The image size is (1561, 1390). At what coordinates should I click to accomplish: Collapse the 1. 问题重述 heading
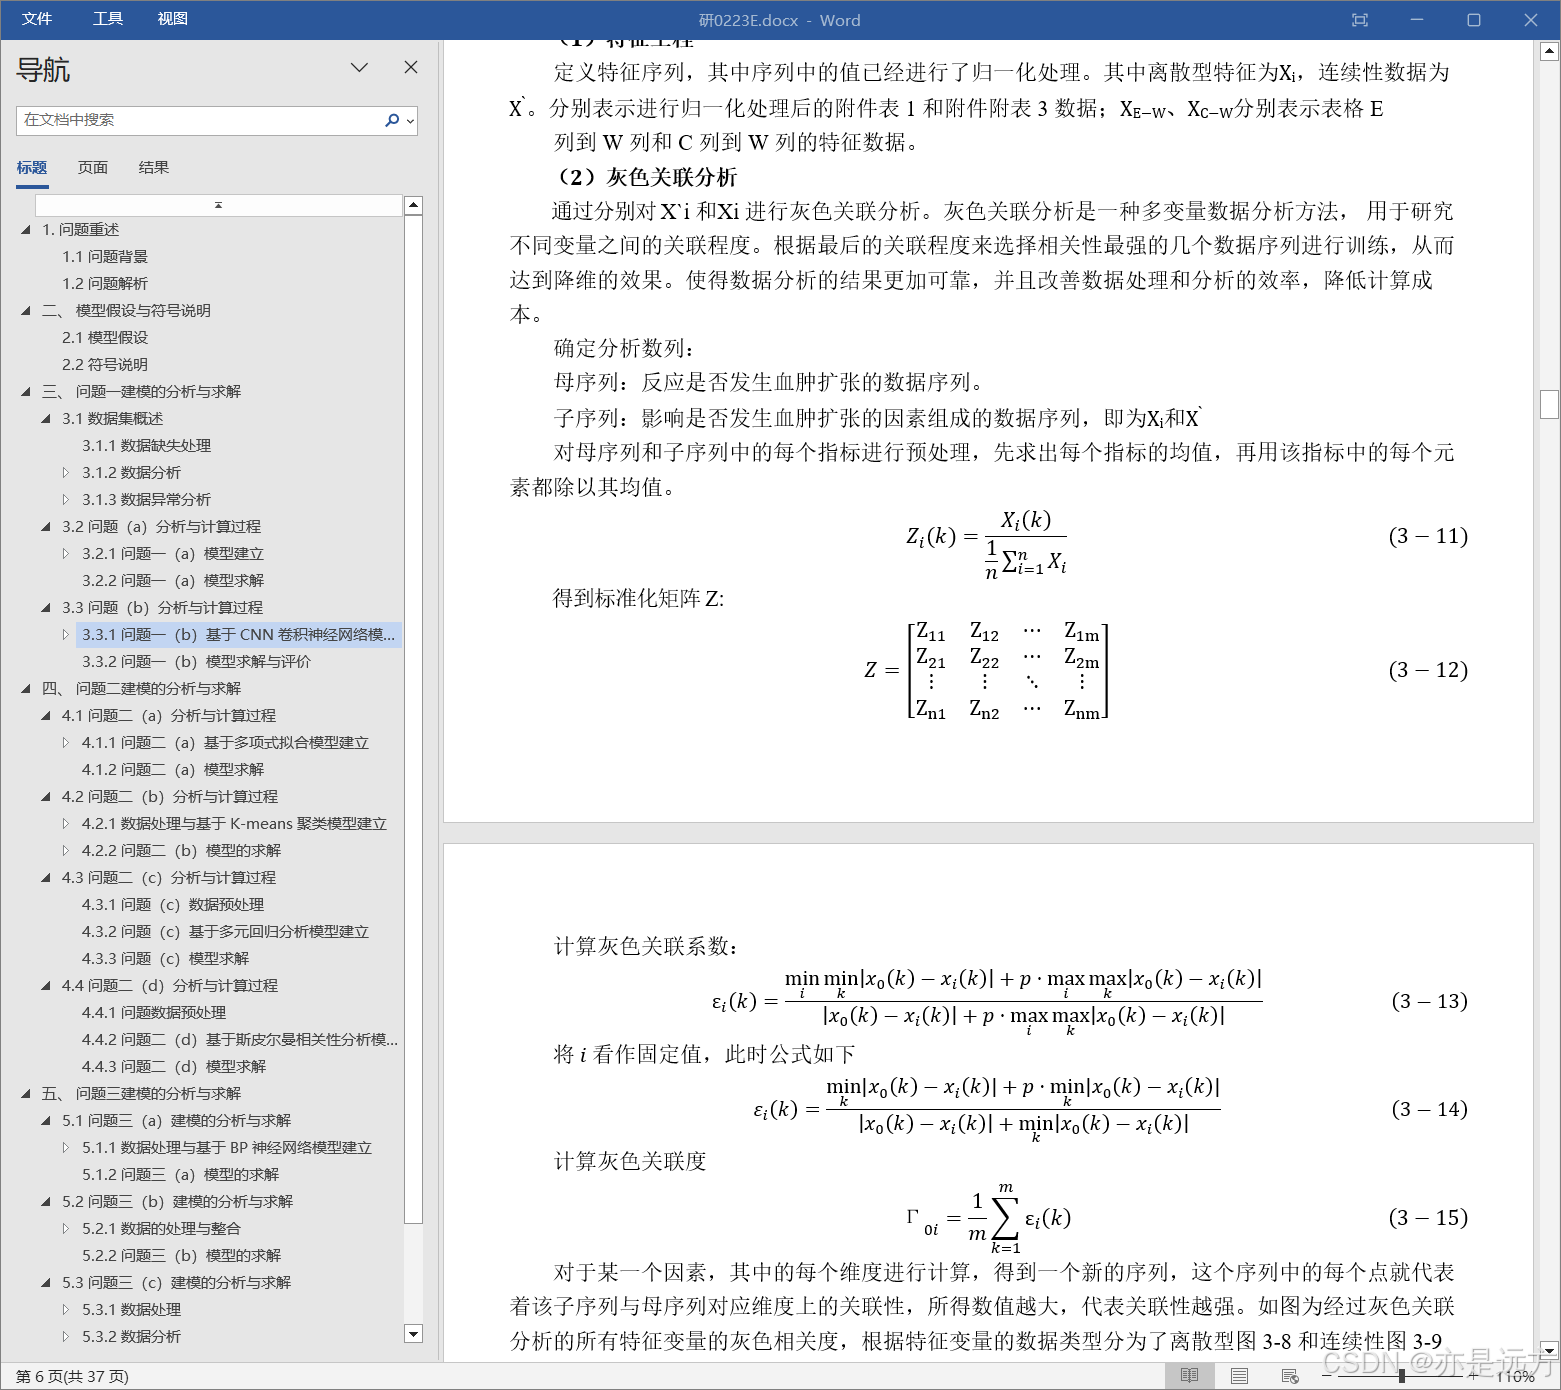coord(26,230)
